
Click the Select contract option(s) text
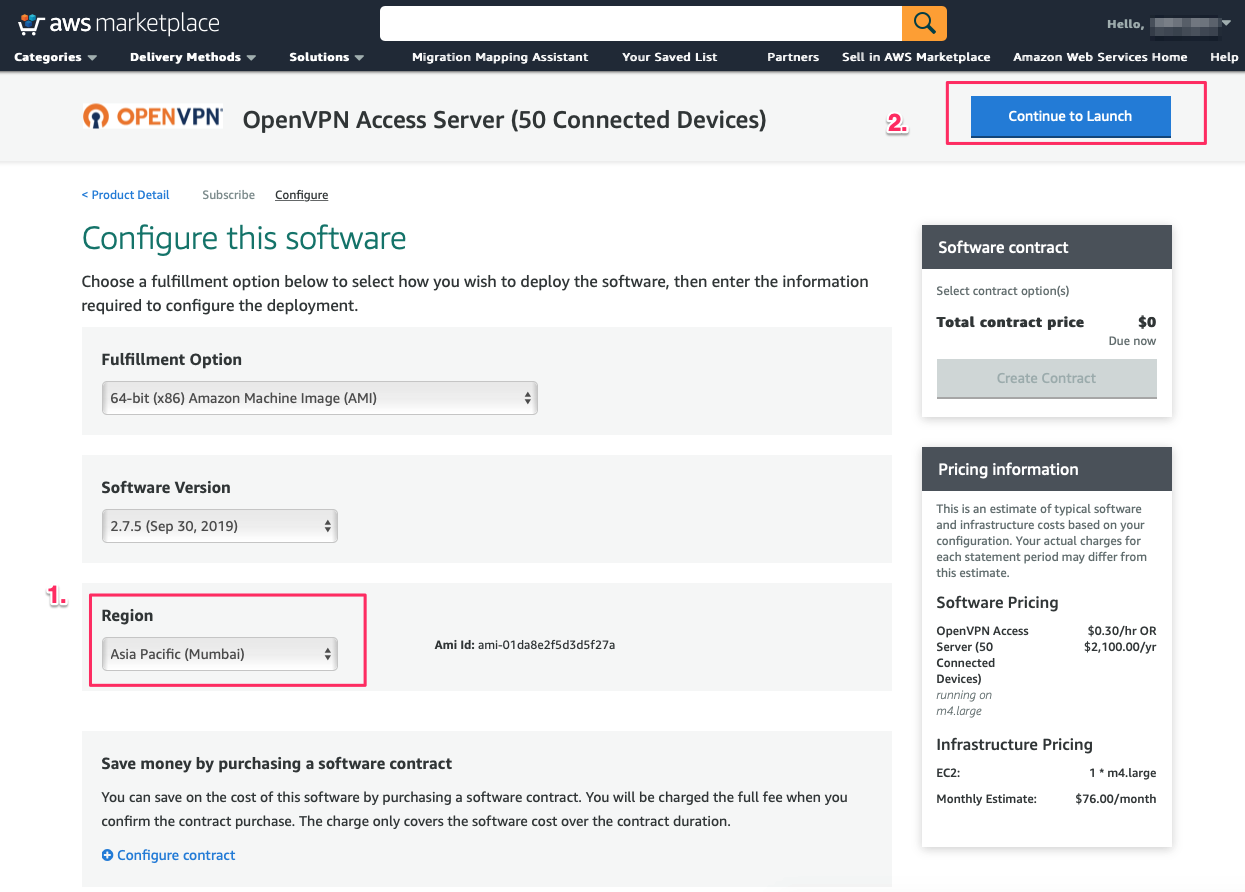click(1003, 291)
